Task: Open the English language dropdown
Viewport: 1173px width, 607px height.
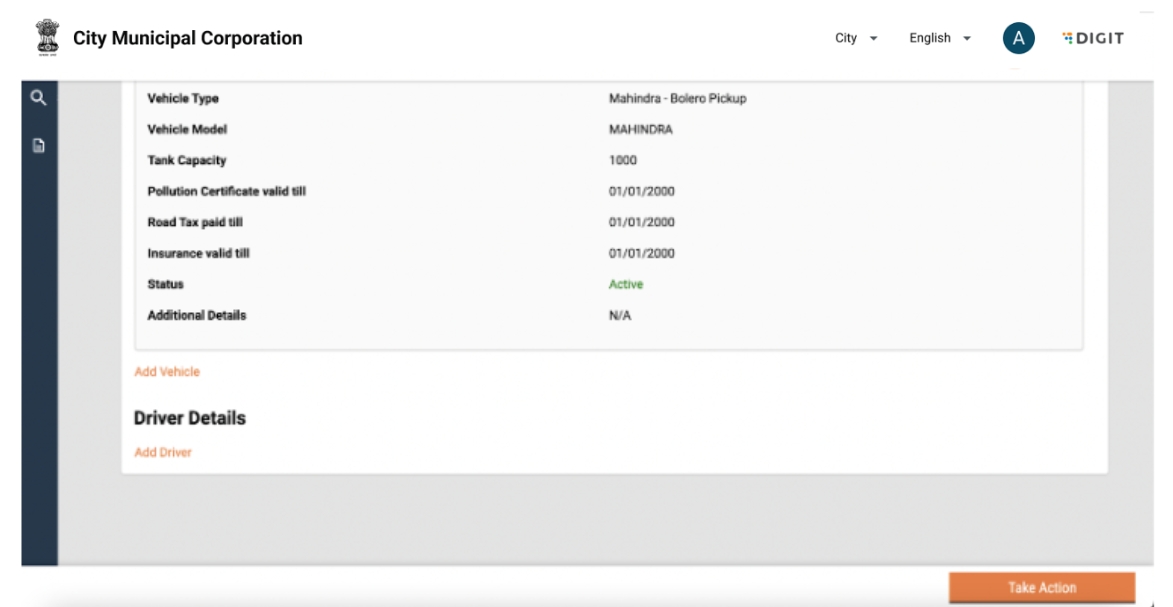Action: tap(939, 38)
